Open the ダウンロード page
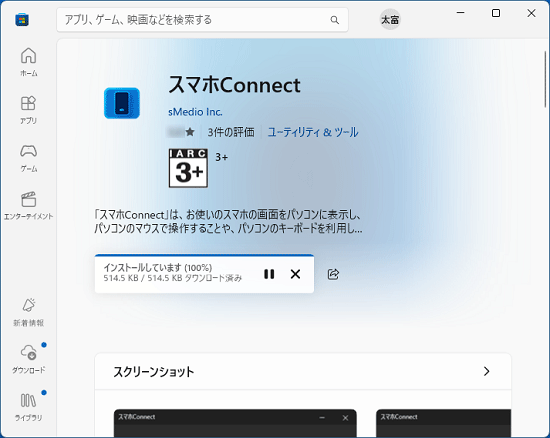 28,359
